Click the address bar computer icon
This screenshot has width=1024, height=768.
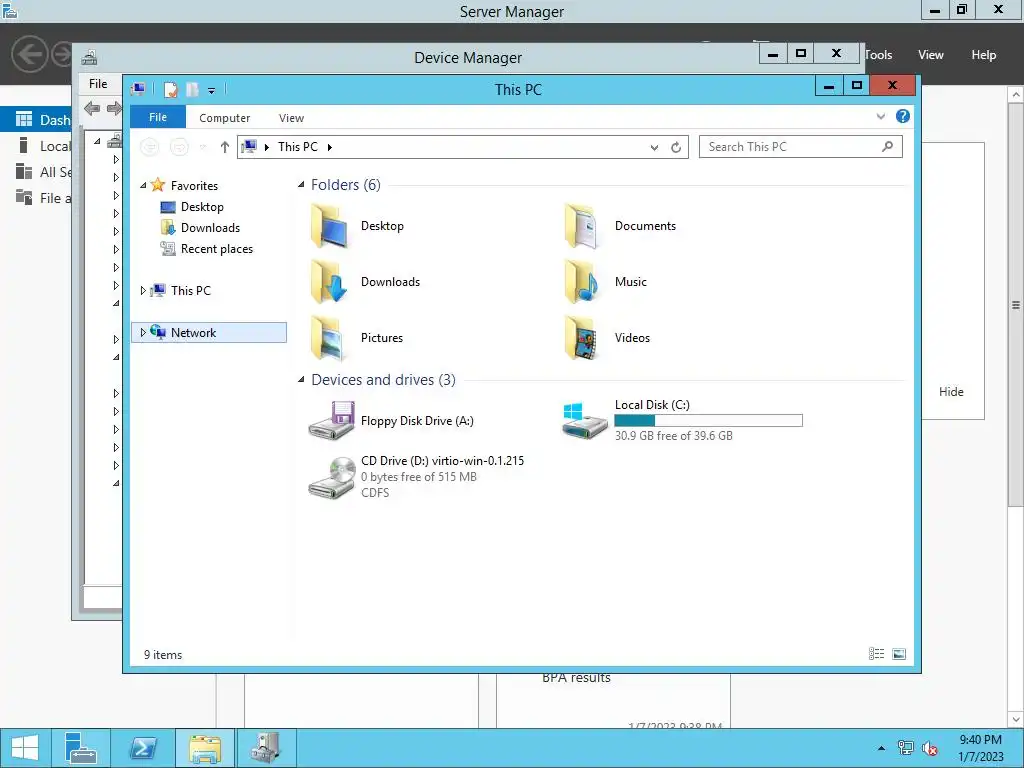point(249,146)
